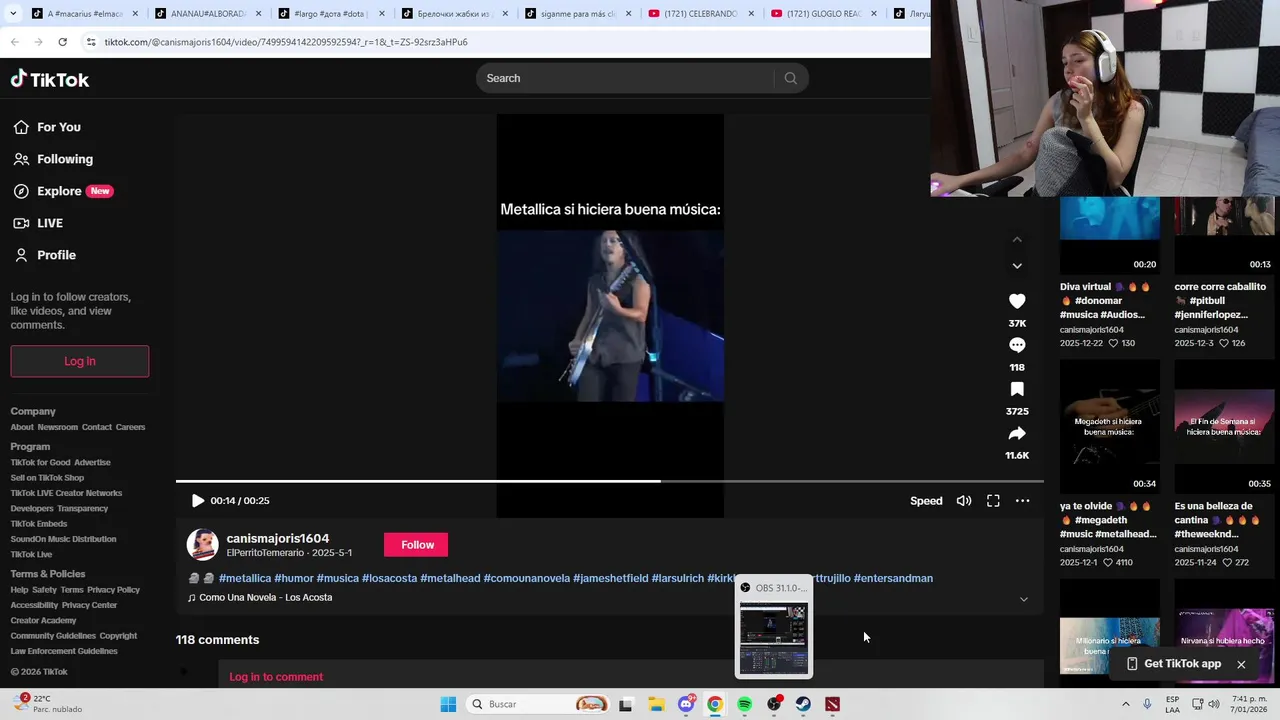This screenshot has height=720, width=1280.
Task: Follow canismajoris1604
Action: coord(417,545)
